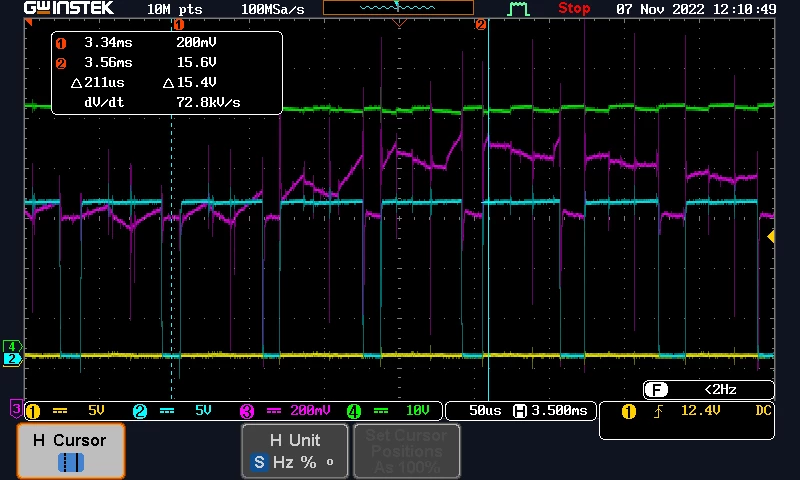Click the 72.8kV/s dV/dt value
The width and height of the screenshot is (800, 480).
pyautogui.click(x=208, y=103)
